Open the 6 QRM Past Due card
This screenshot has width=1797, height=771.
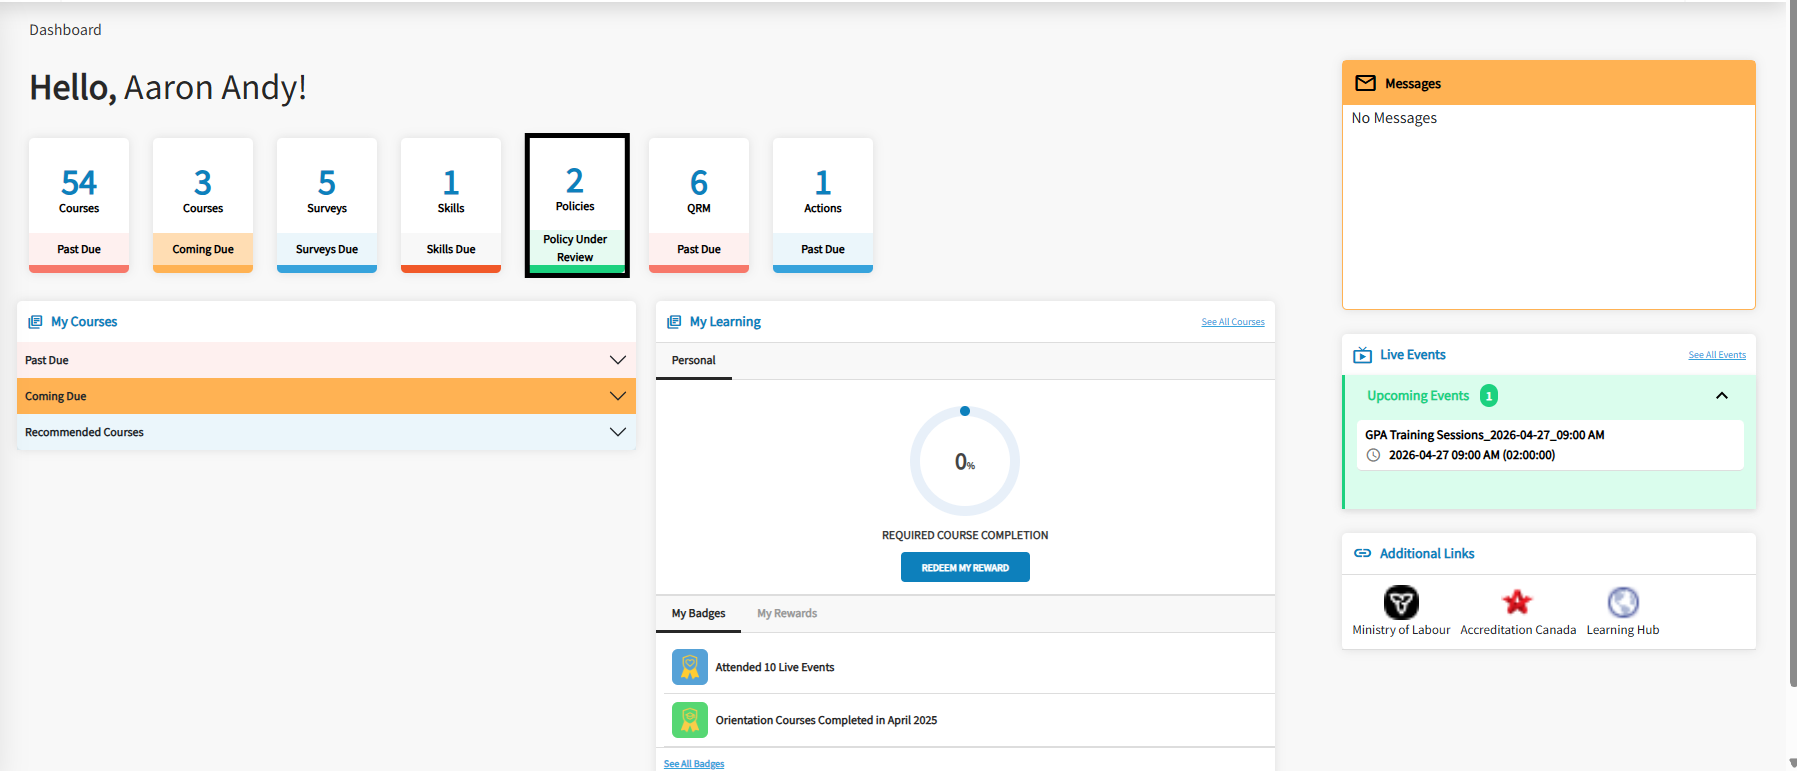pos(699,205)
